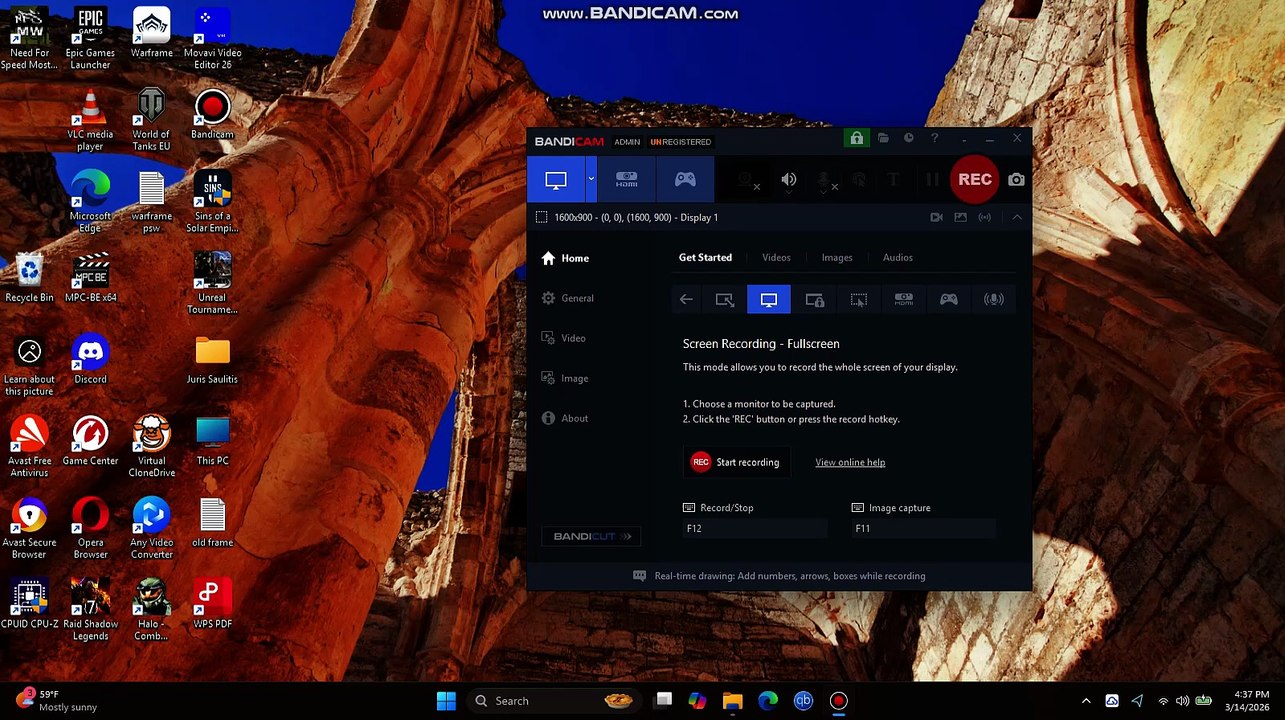
Task: Select Screen Recording mode in Bandicam top bar
Action: coord(556,180)
